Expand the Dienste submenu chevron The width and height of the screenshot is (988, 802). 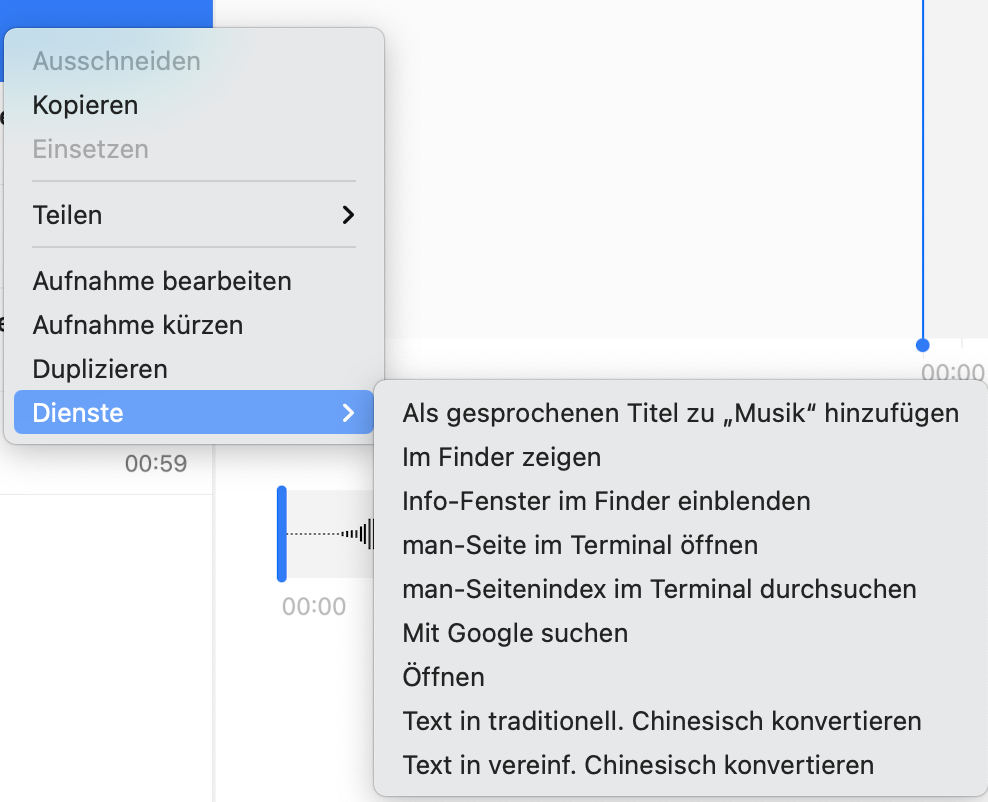pyautogui.click(x=347, y=412)
